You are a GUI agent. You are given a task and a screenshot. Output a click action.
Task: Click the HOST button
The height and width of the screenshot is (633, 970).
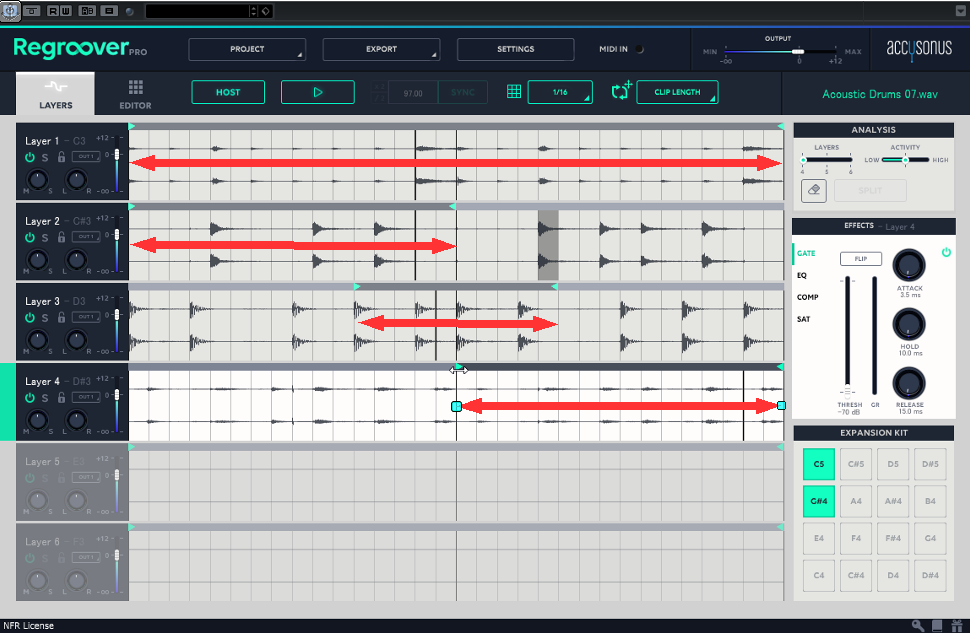click(228, 92)
